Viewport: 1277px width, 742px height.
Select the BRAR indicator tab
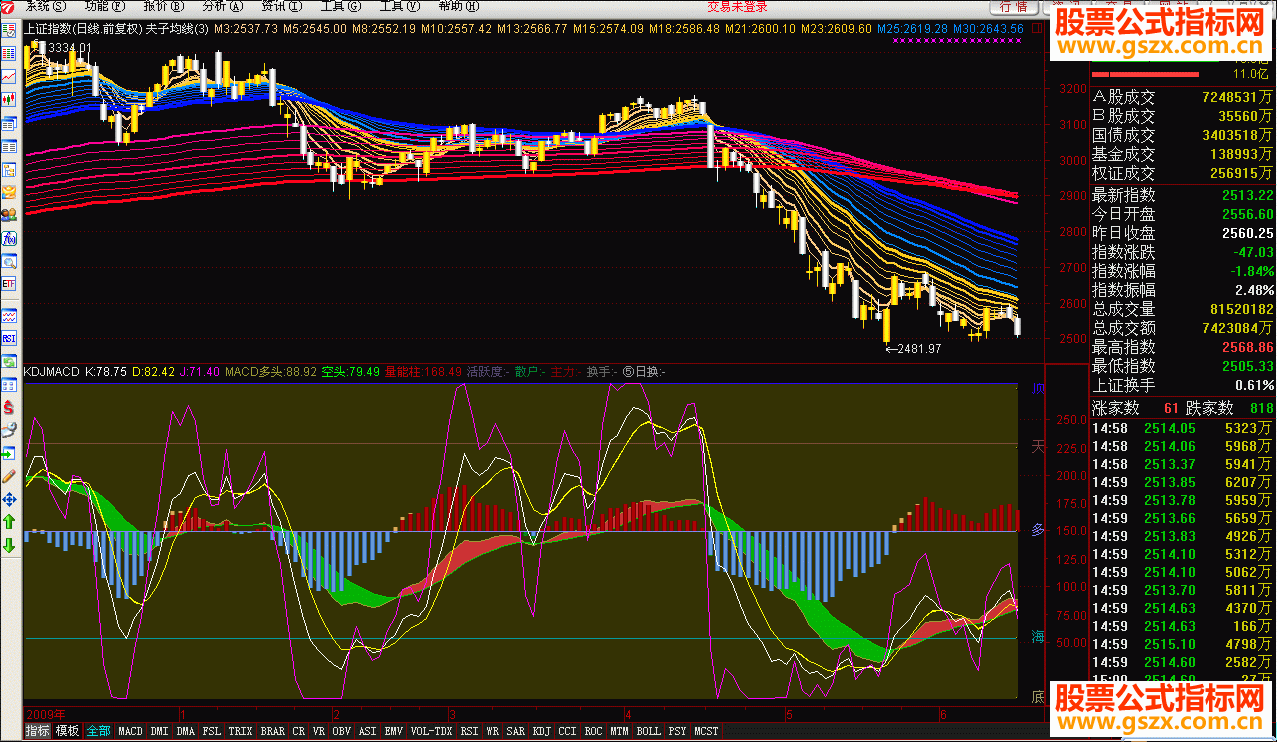273,731
